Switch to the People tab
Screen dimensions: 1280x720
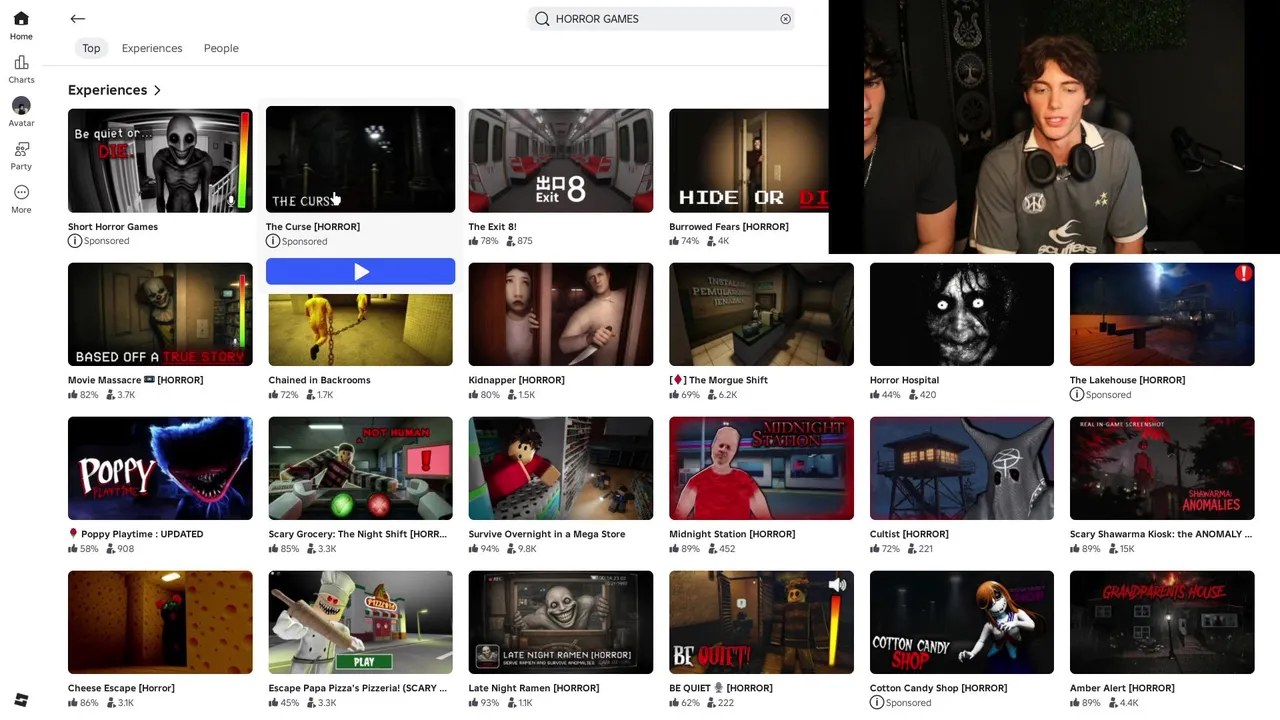point(221,48)
